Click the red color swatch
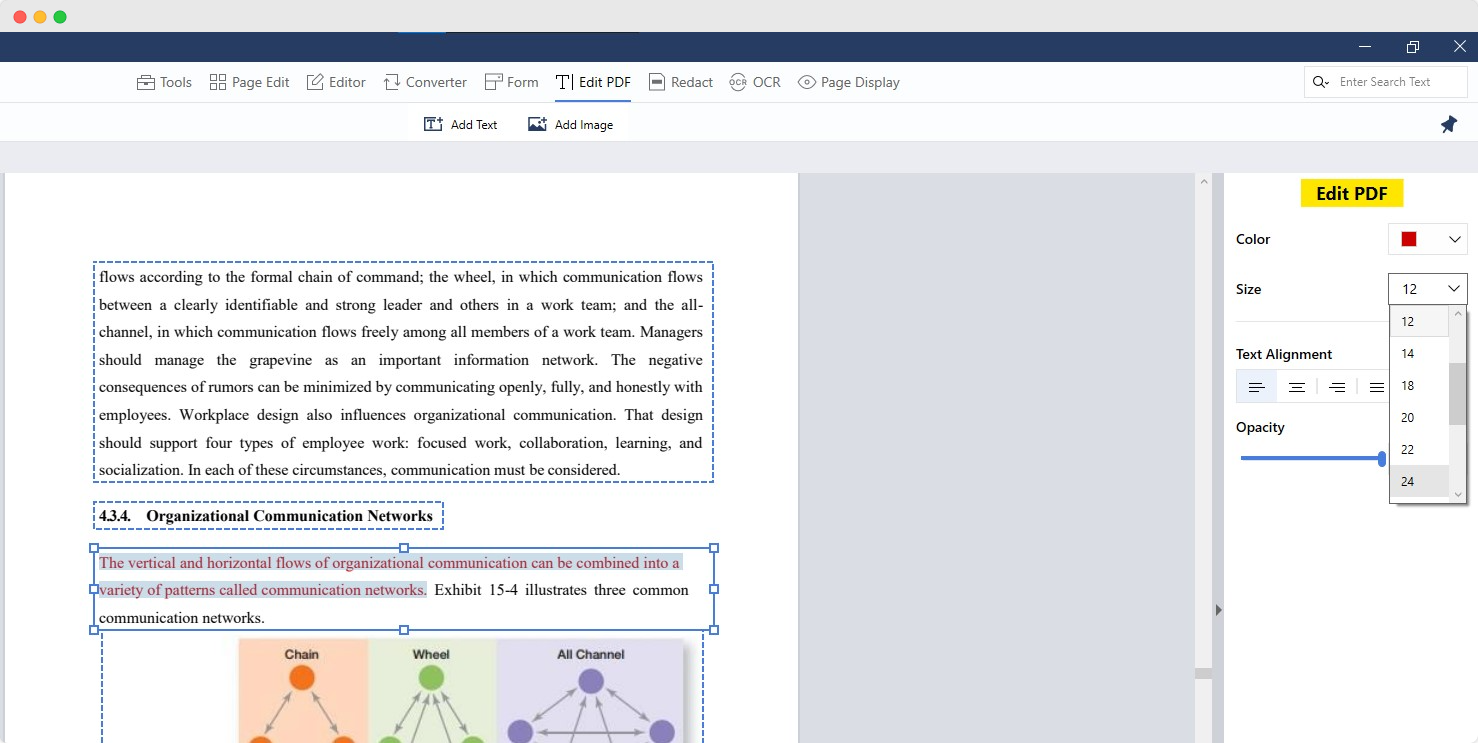This screenshot has height=743, width=1478. [1409, 239]
